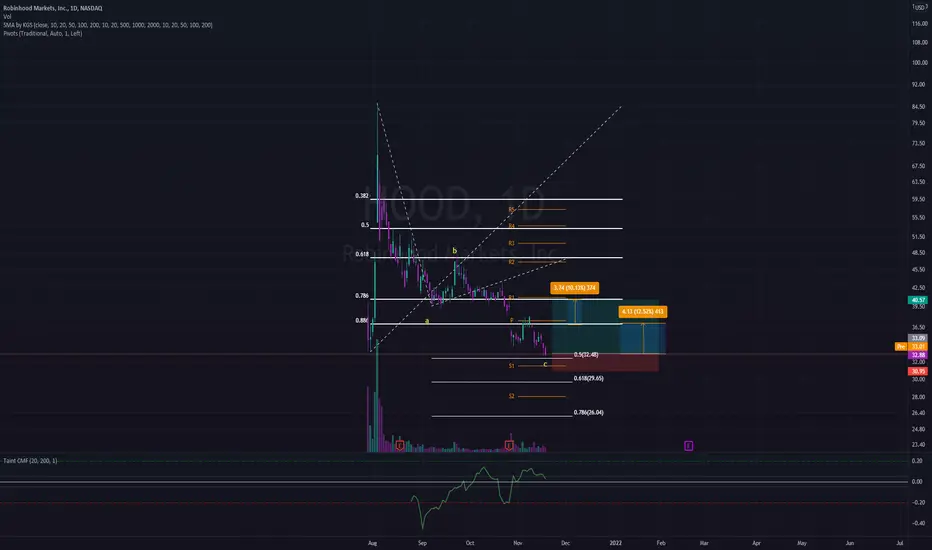The image size is (932, 550).
Task: Click the red earnings marker near late October
Action: point(509,445)
